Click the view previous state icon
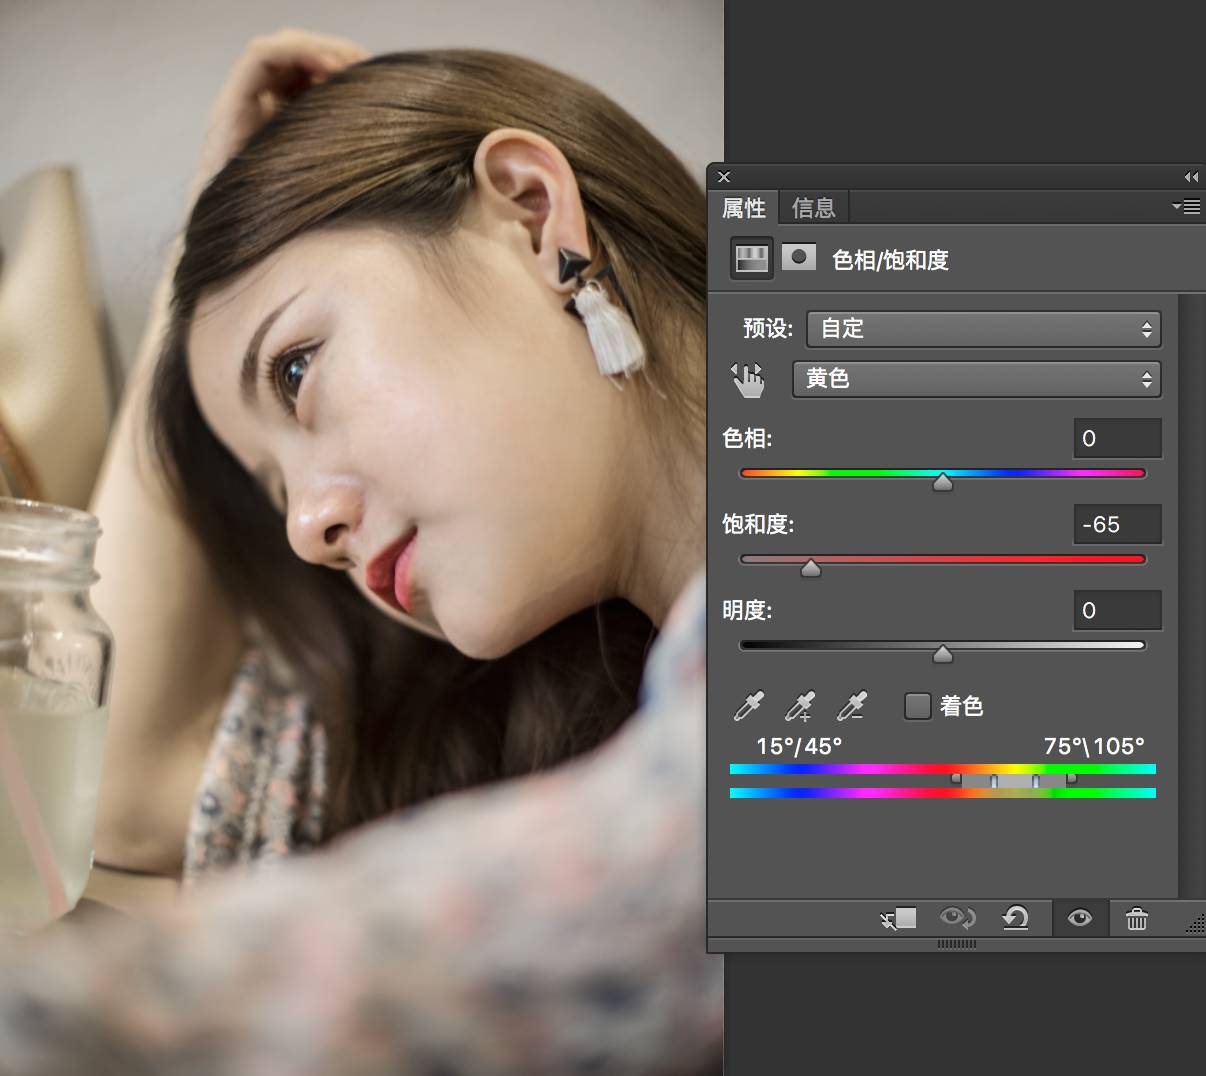Screen dimensions: 1206x1076 (x=957, y=918)
